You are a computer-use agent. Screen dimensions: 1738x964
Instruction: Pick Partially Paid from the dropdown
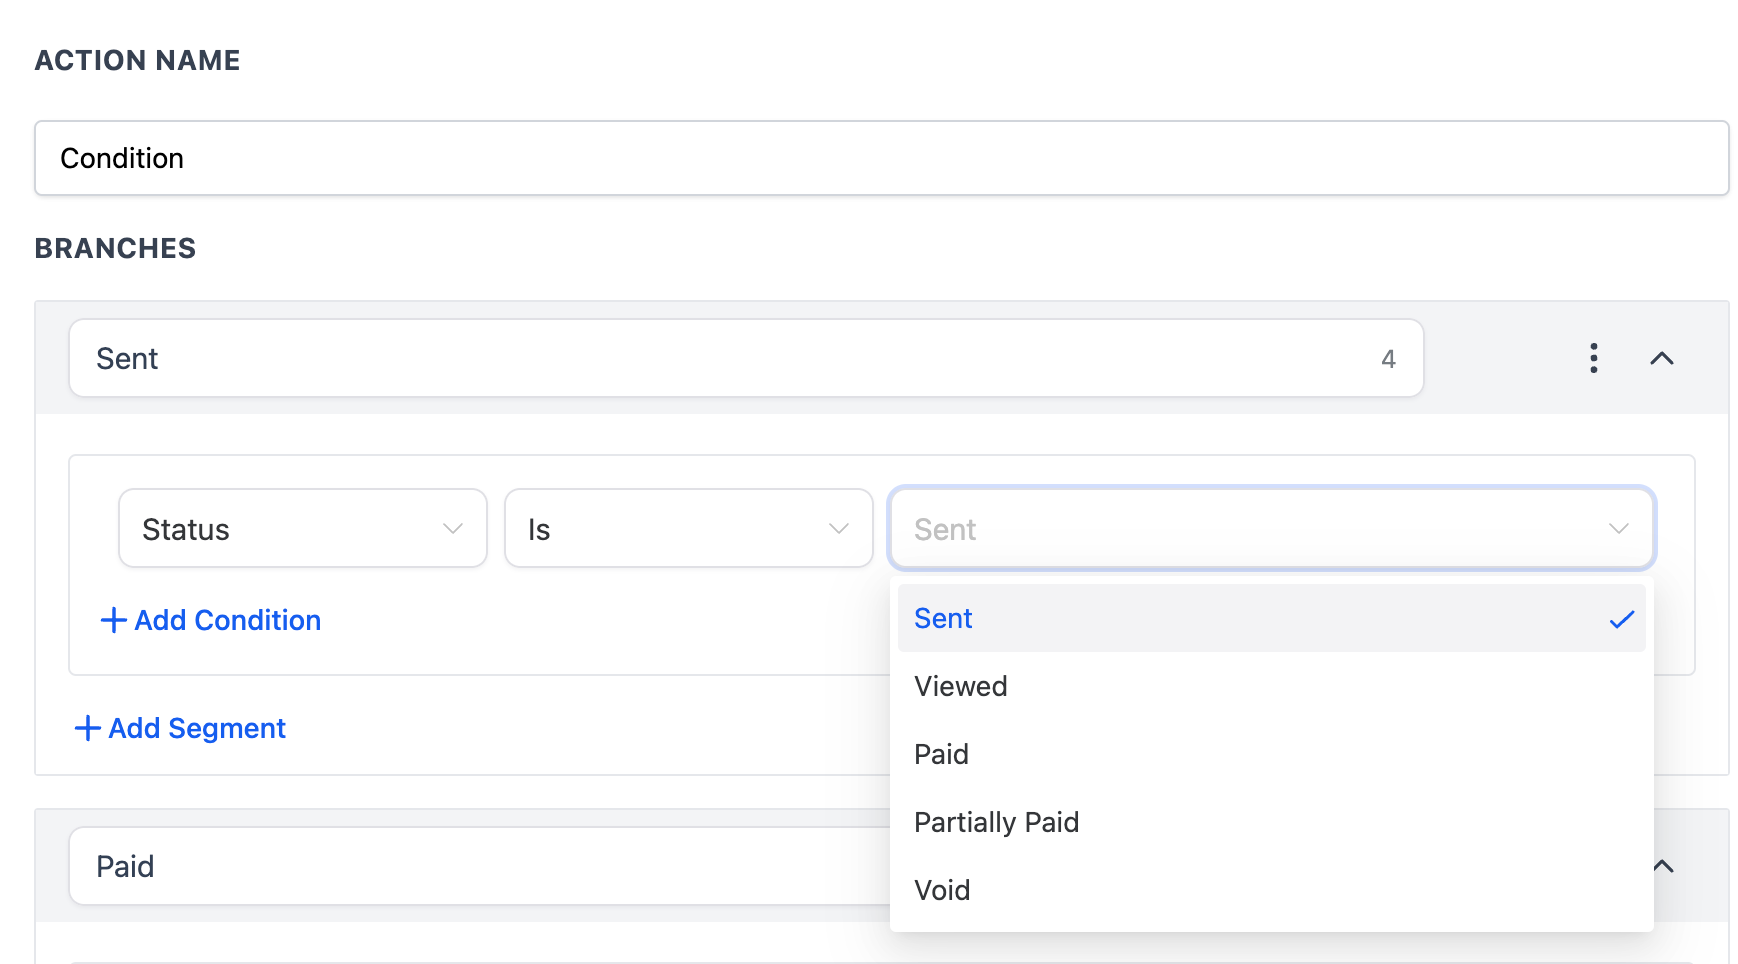[x=997, y=822]
